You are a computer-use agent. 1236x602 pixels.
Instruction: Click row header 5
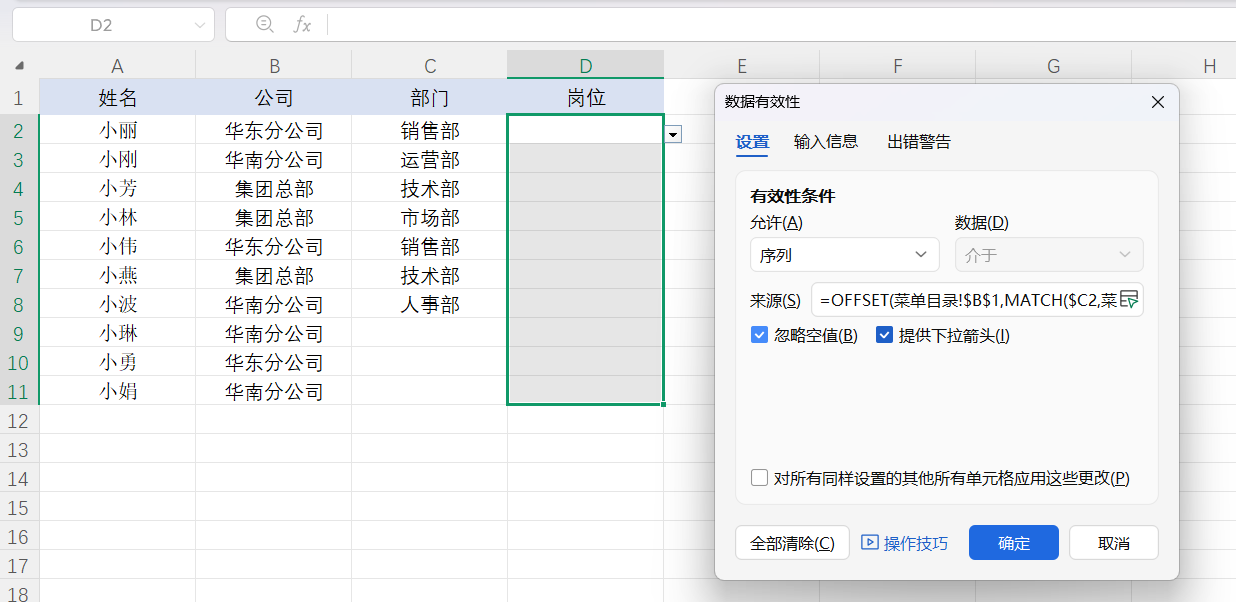[17, 217]
